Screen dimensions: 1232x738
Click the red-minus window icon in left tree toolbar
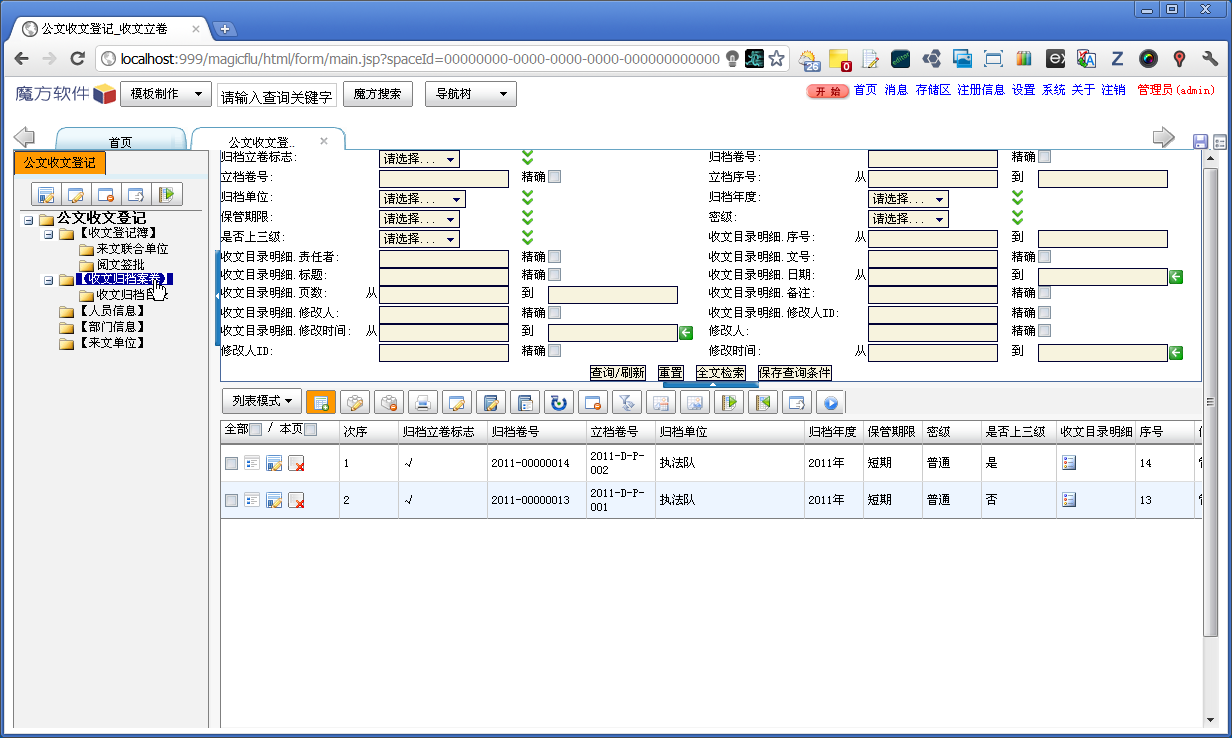(107, 194)
